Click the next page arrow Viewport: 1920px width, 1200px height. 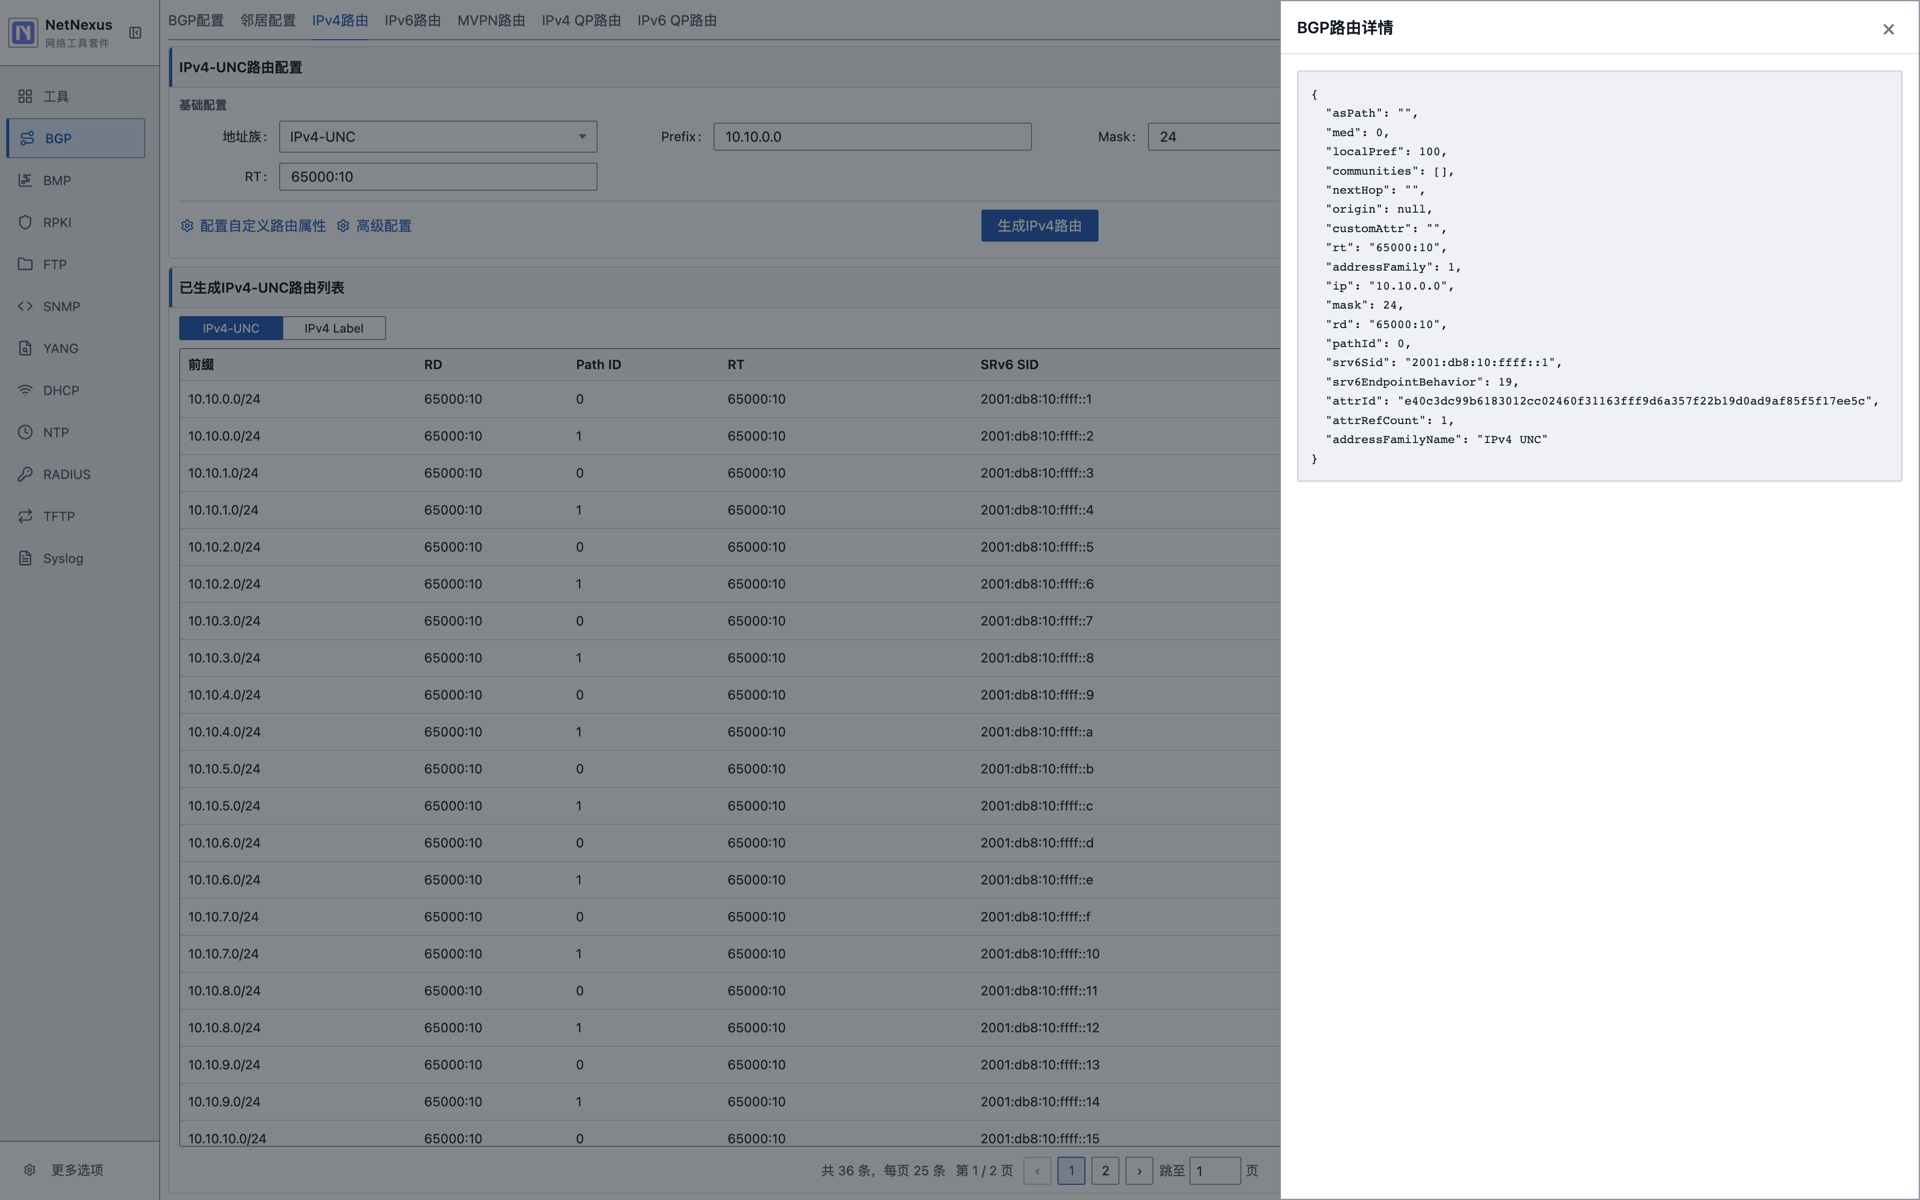pyautogui.click(x=1139, y=1171)
